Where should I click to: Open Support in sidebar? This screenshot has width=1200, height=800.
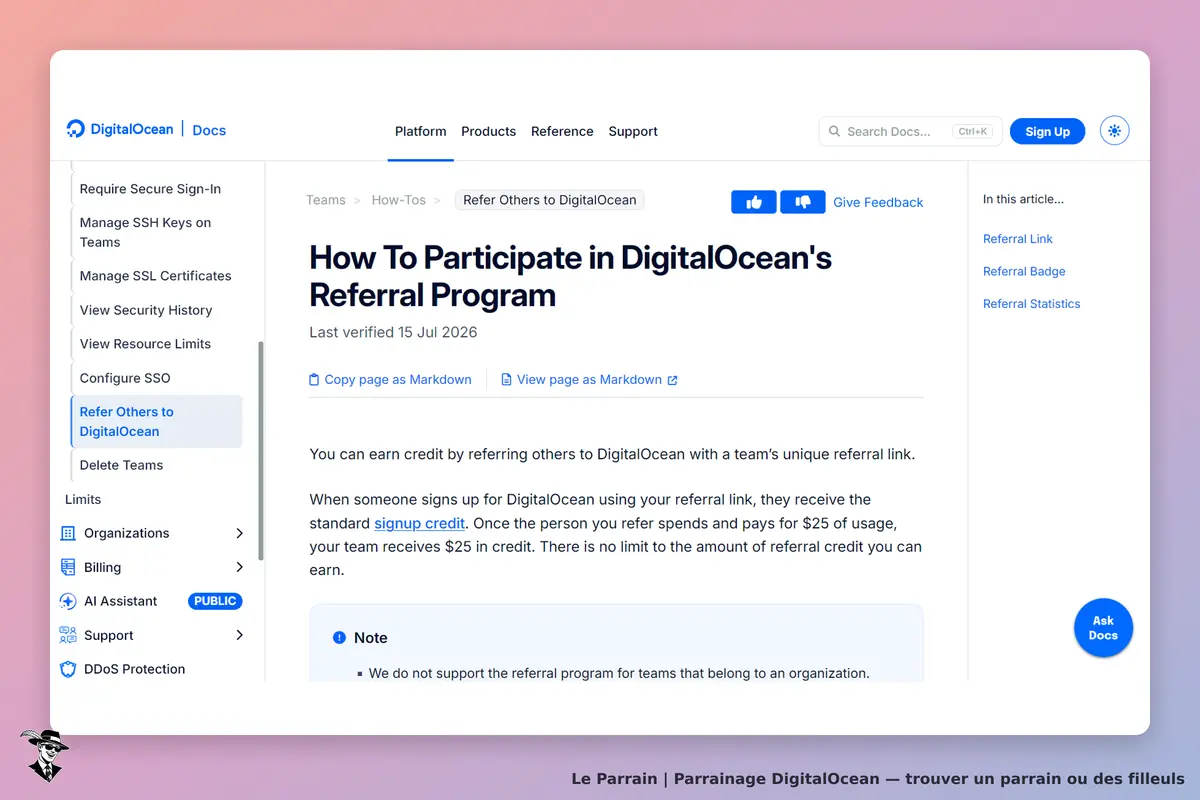[x=109, y=635]
